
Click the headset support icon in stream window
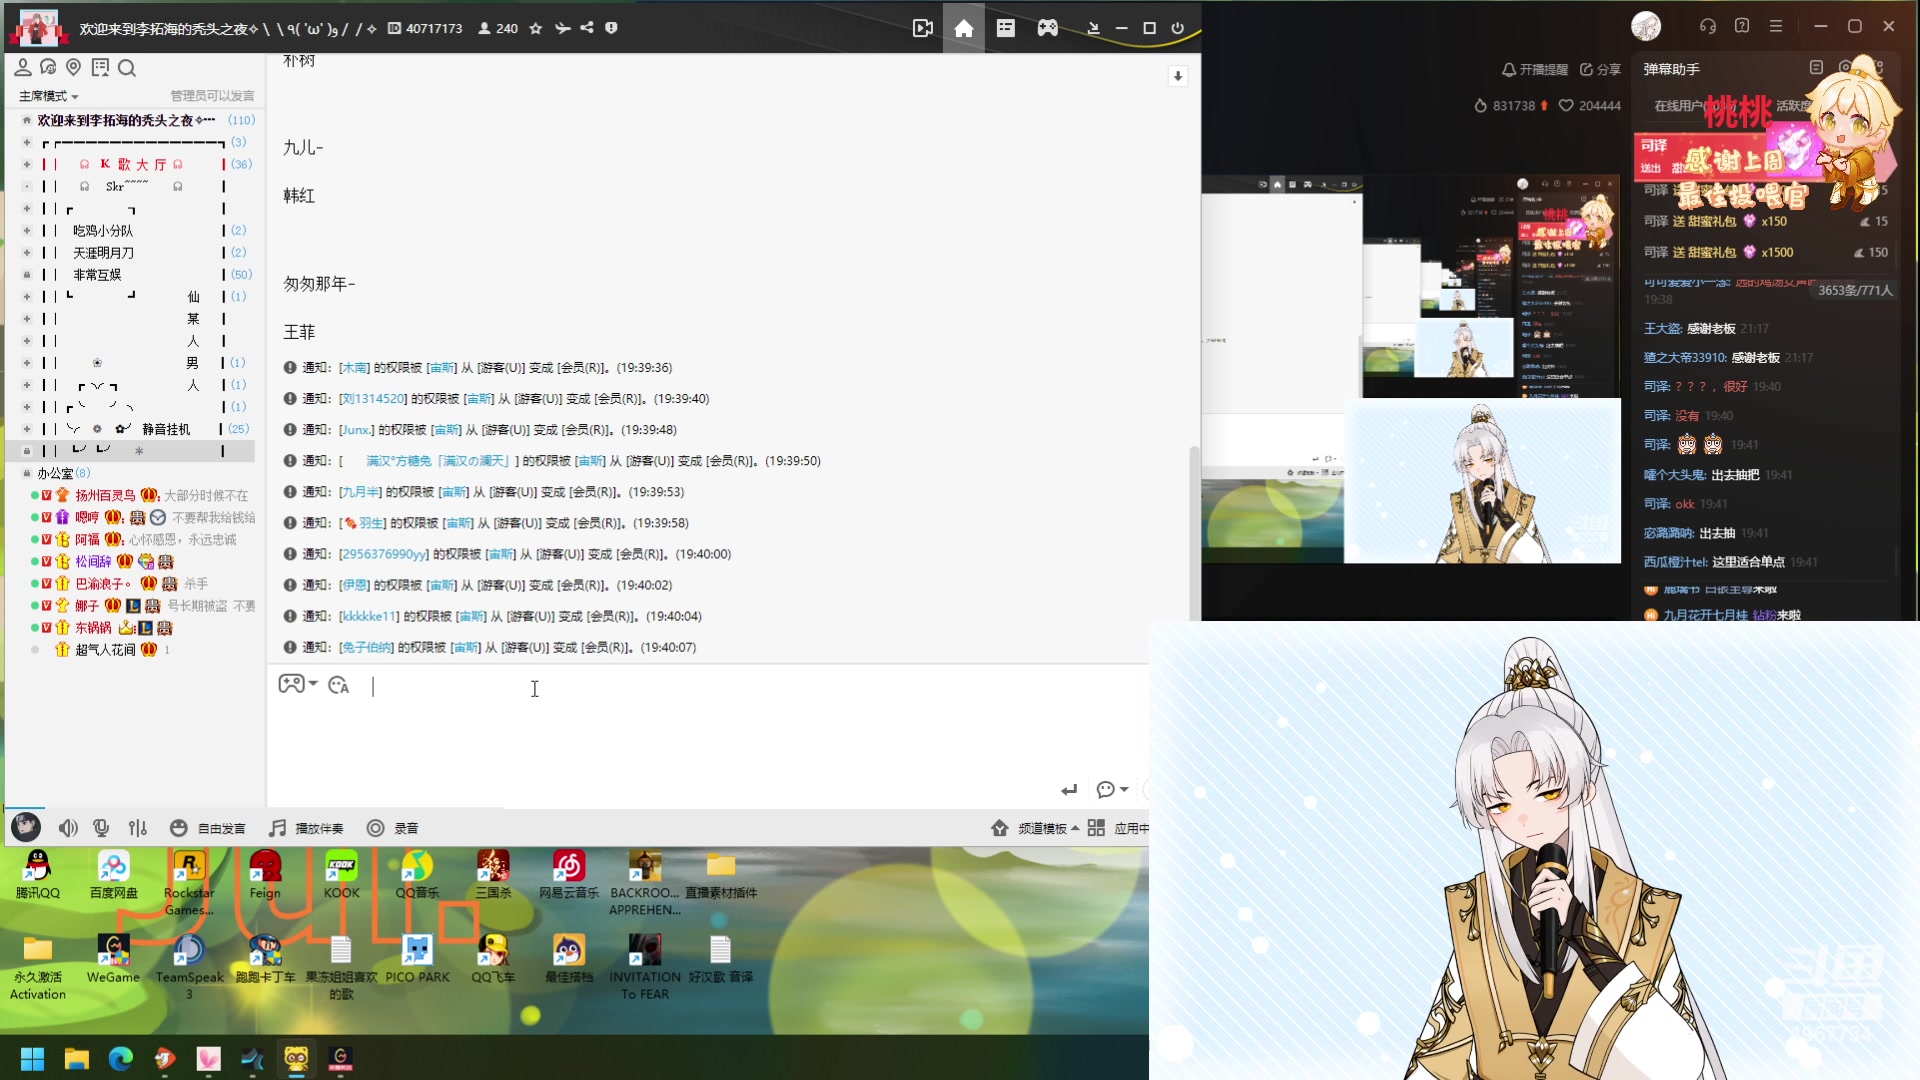click(x=1708, y=26)
